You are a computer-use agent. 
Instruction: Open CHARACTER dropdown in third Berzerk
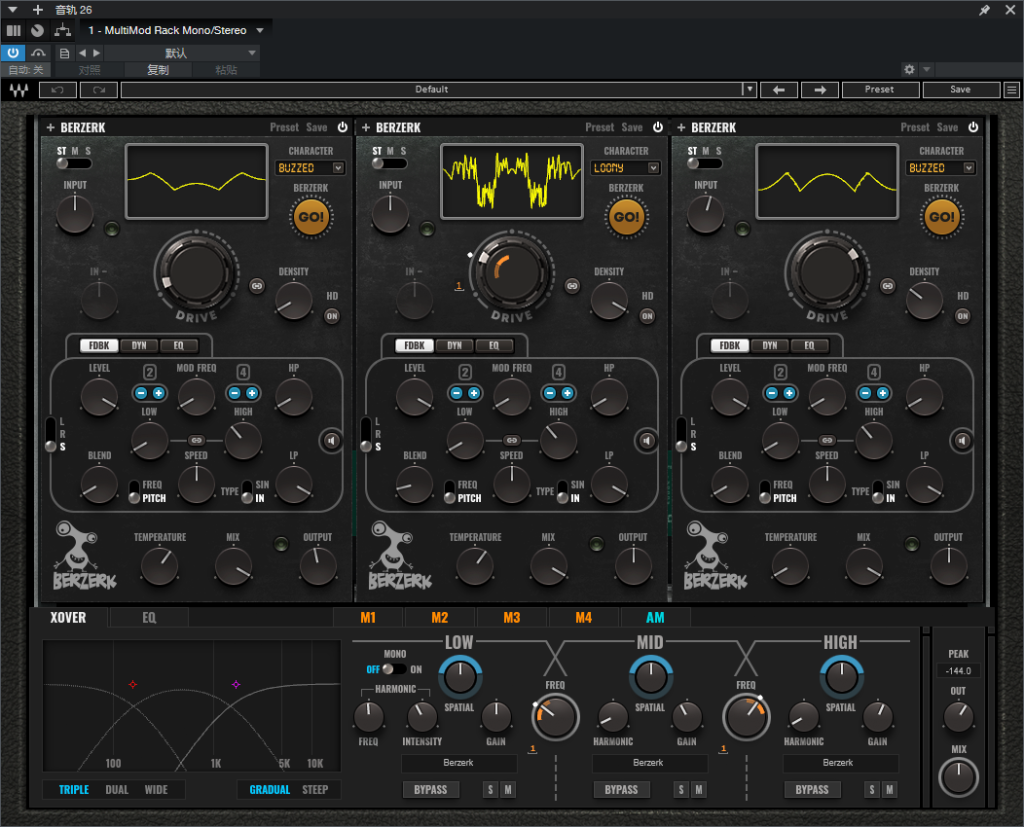(x=941, y=168)
